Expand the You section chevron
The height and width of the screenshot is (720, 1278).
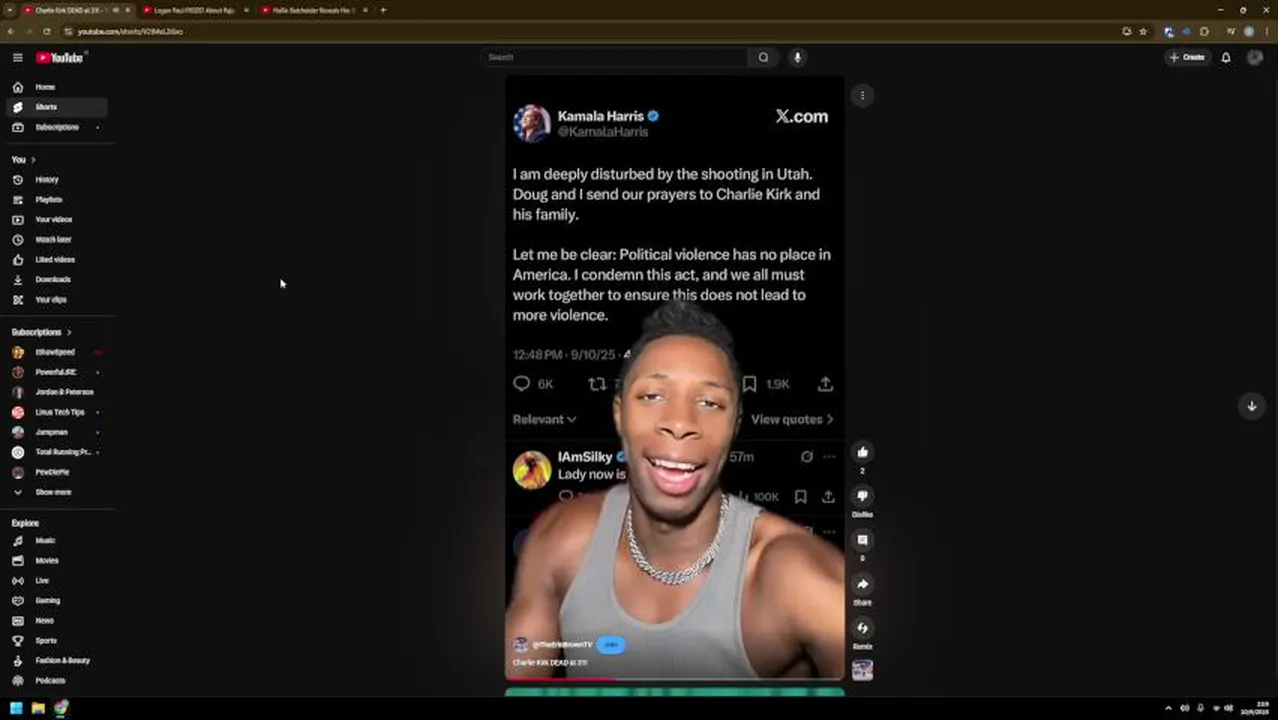point(33,160)
